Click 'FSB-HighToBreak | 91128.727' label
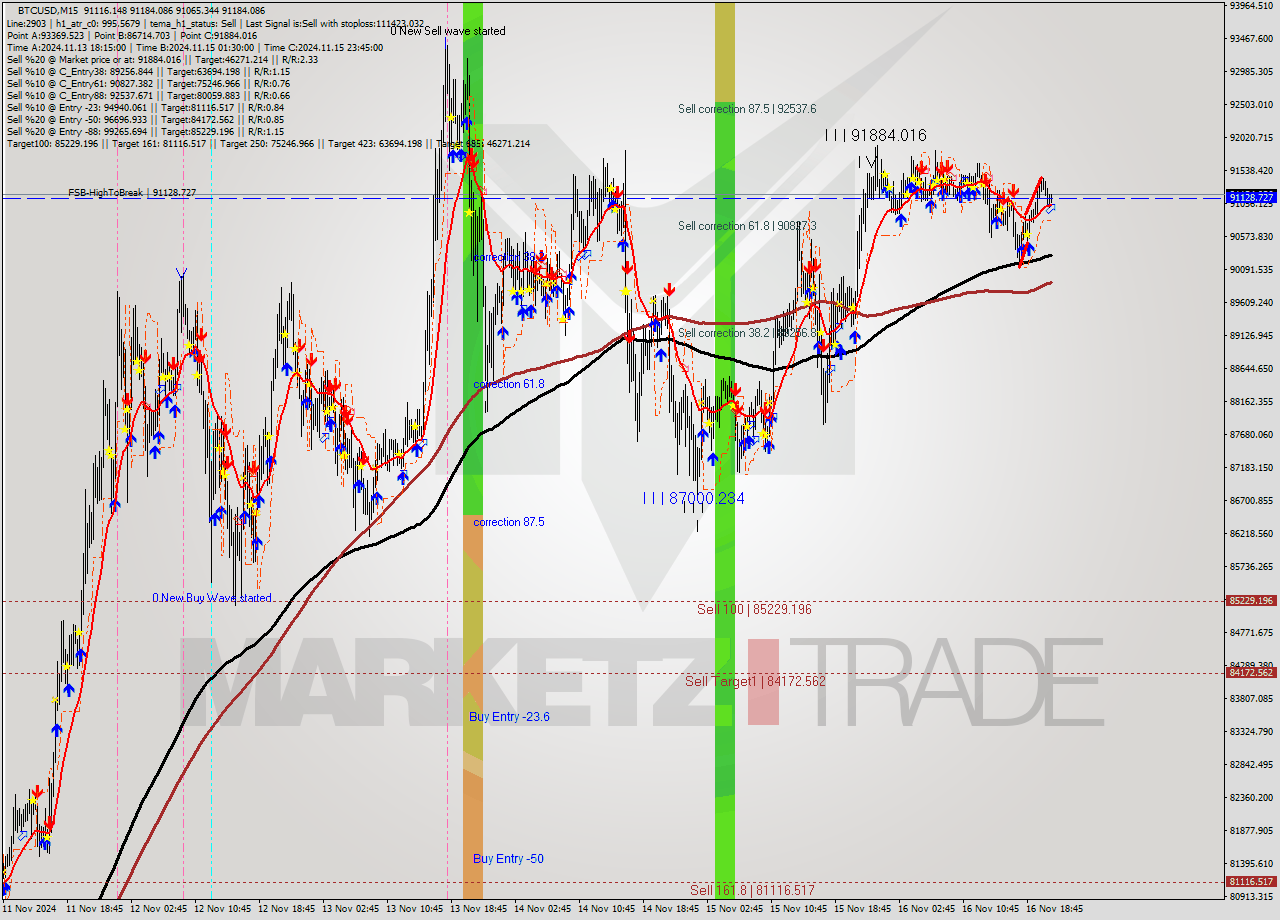Screen dimensions: 1280x920 pyautogui.click(x=132, y=192)
